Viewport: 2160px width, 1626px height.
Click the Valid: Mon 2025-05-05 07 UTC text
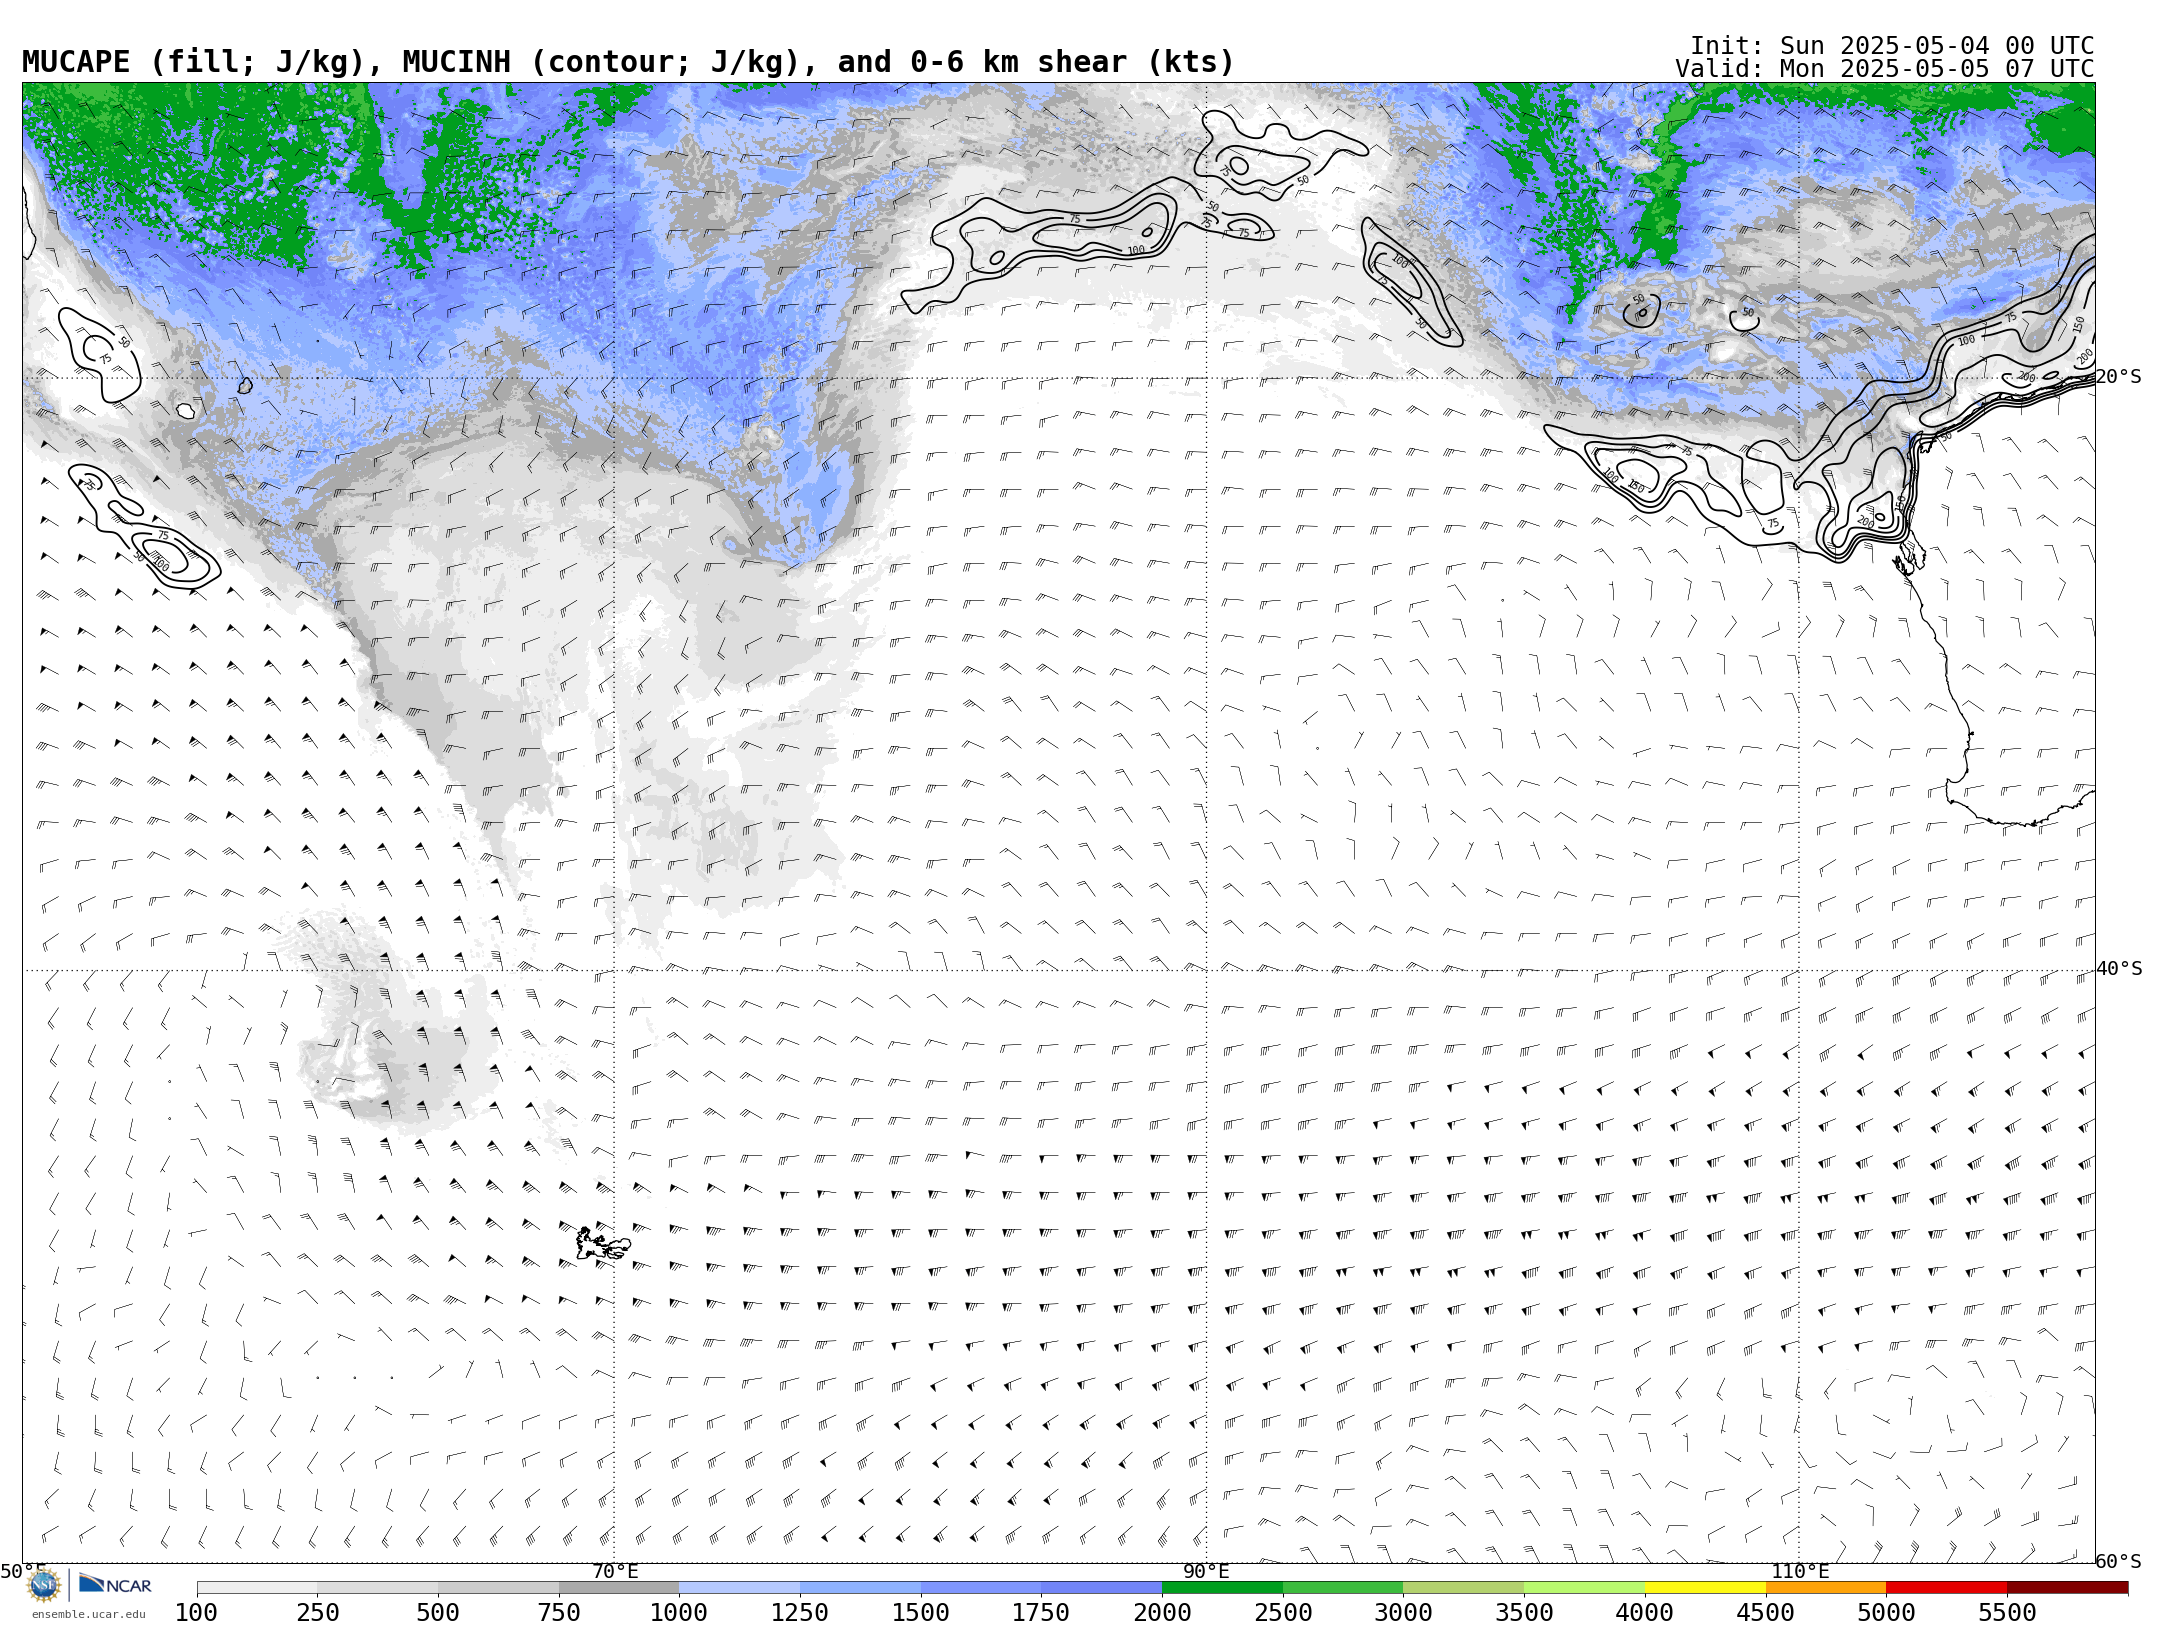click(1884, 69)
